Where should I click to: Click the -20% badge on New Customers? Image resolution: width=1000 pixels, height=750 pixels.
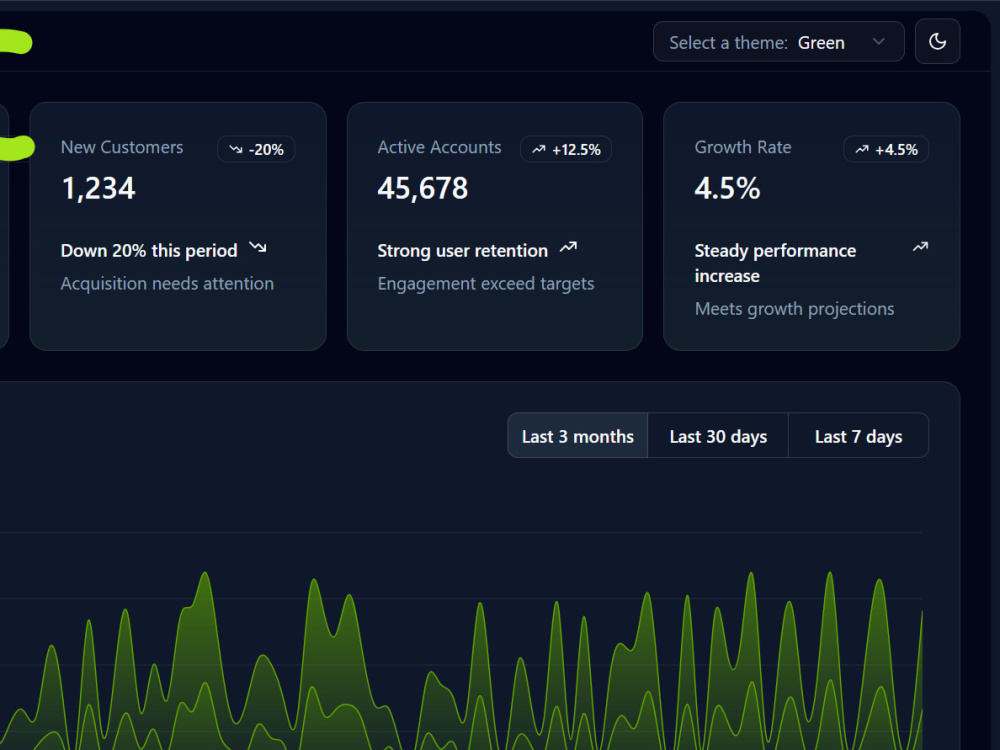pos(256,149)
